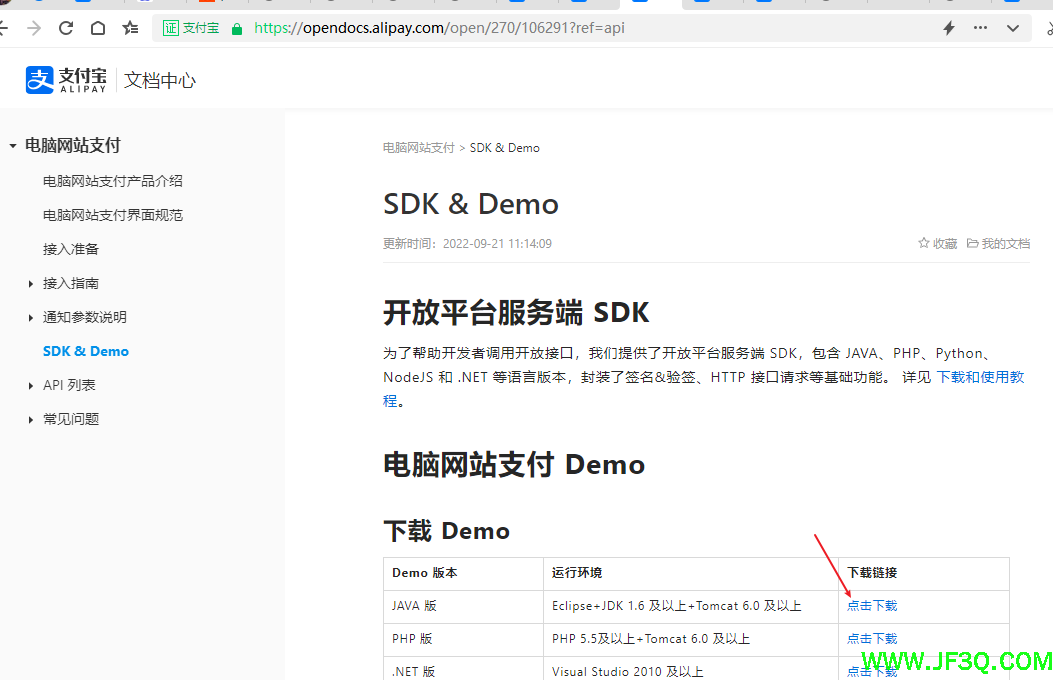
Task: Click the 收藏 star to bookmark page
Action: click(937, 244)
